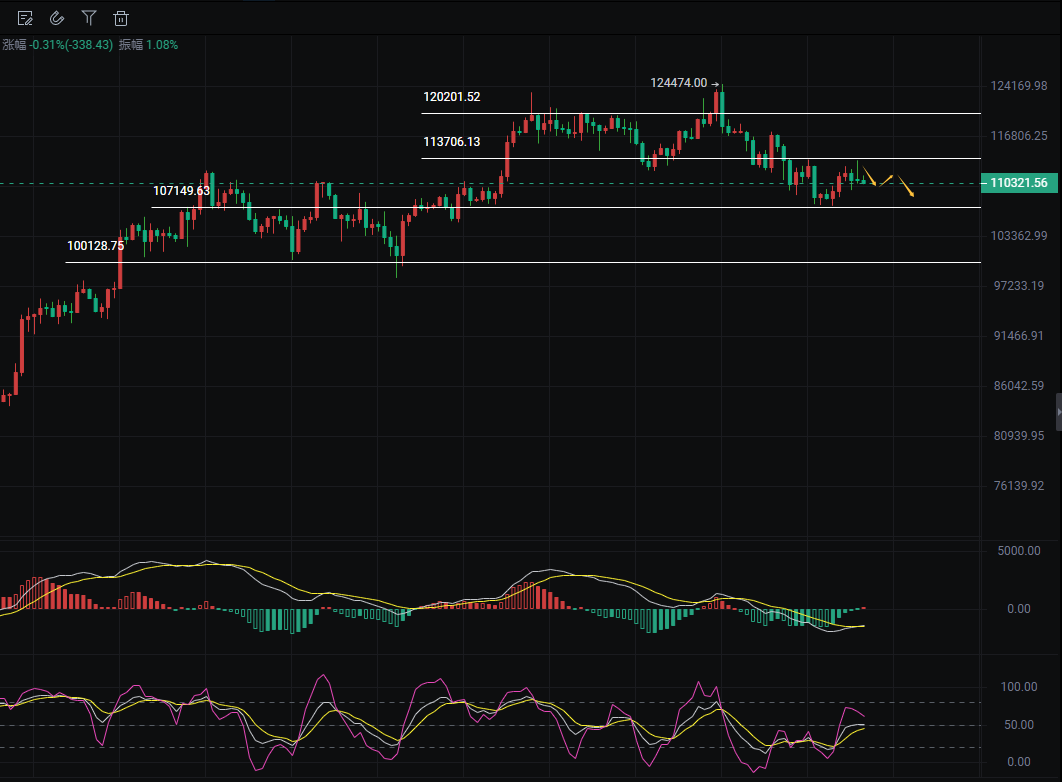Open the note editing drawing tool
The width and height of the screenshot is (1062, 782).
25,18
